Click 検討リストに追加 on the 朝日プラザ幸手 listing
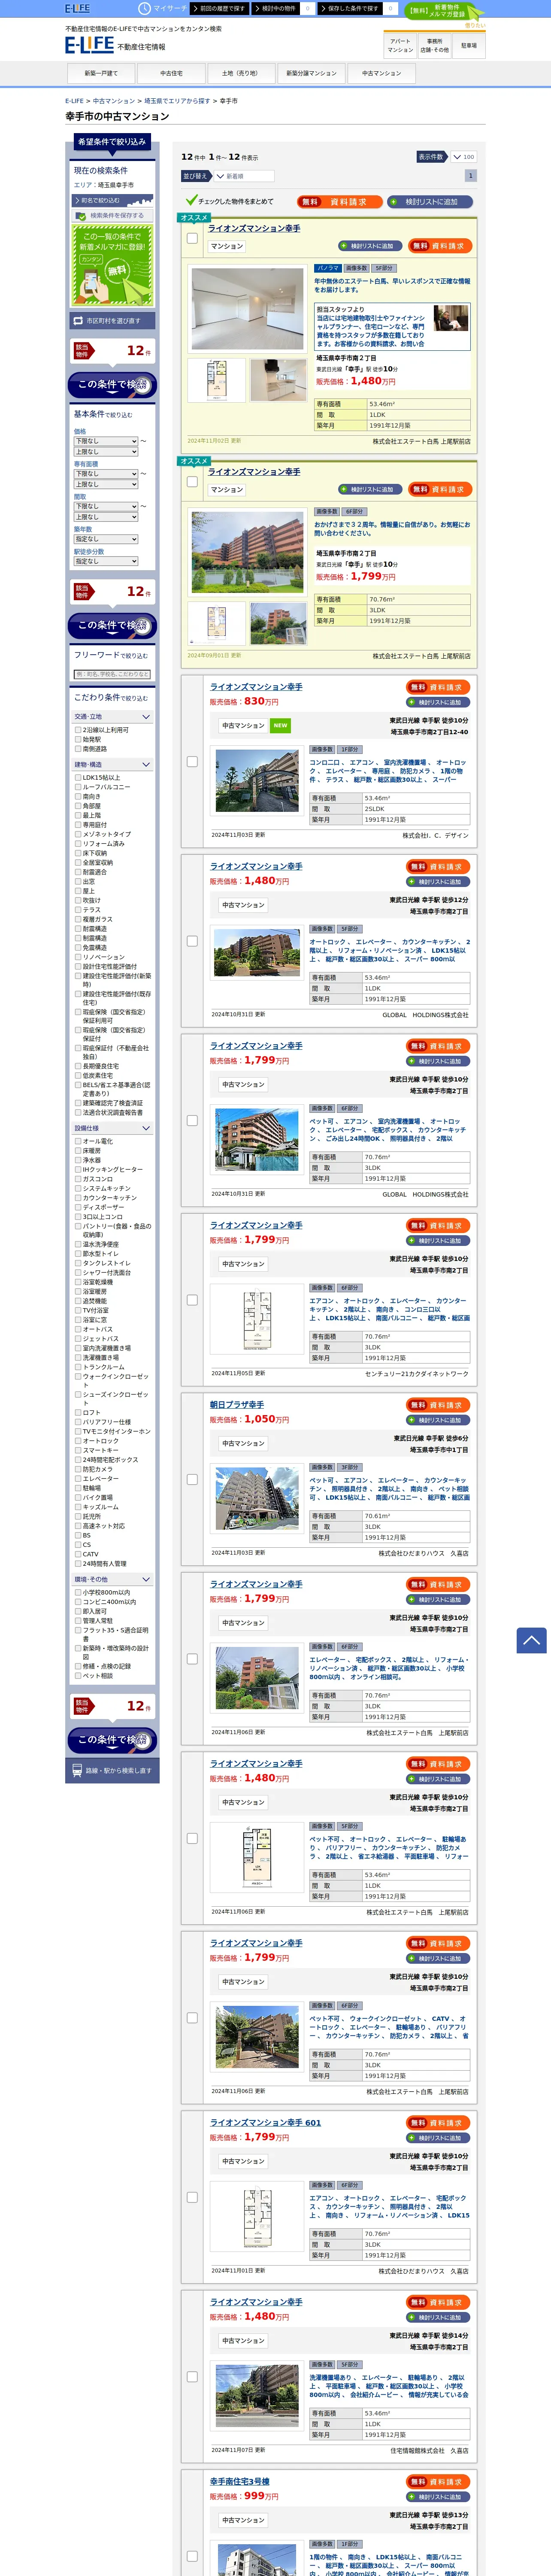 coord(439,1420)
